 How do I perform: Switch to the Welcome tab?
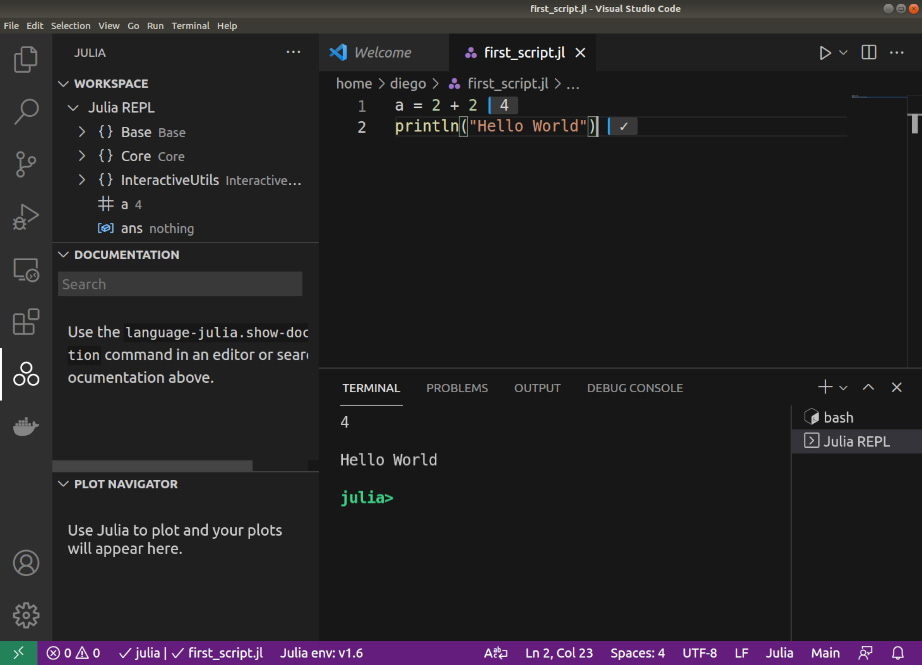(383, 52)
